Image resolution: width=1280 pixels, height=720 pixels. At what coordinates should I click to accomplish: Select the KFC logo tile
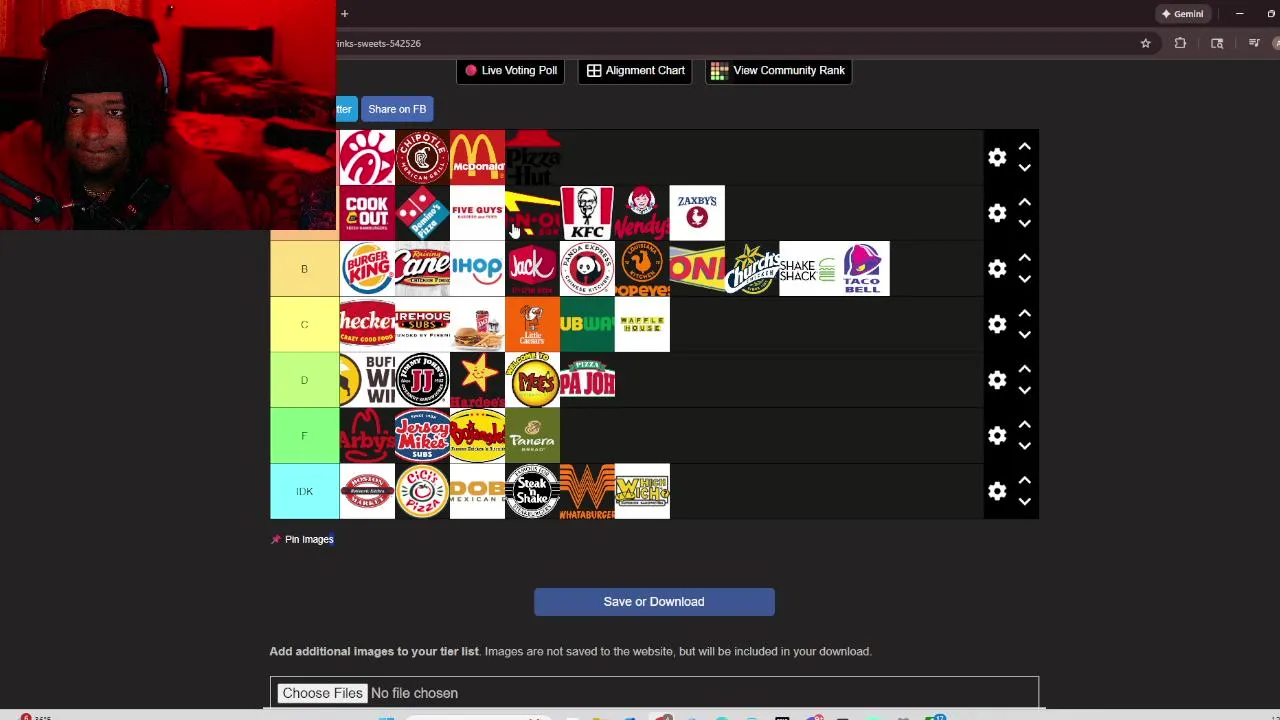click(x=587, y=213)
